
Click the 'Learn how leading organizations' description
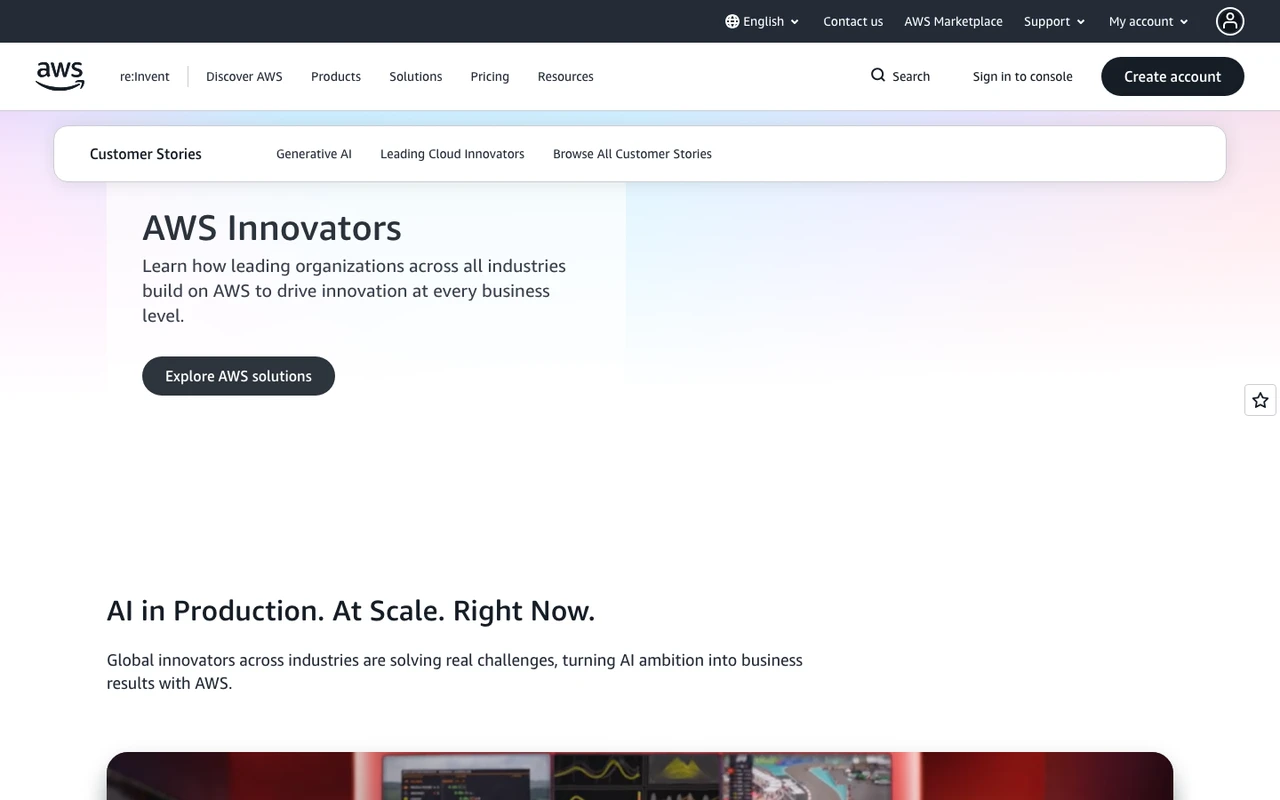(x=354, y=291)
